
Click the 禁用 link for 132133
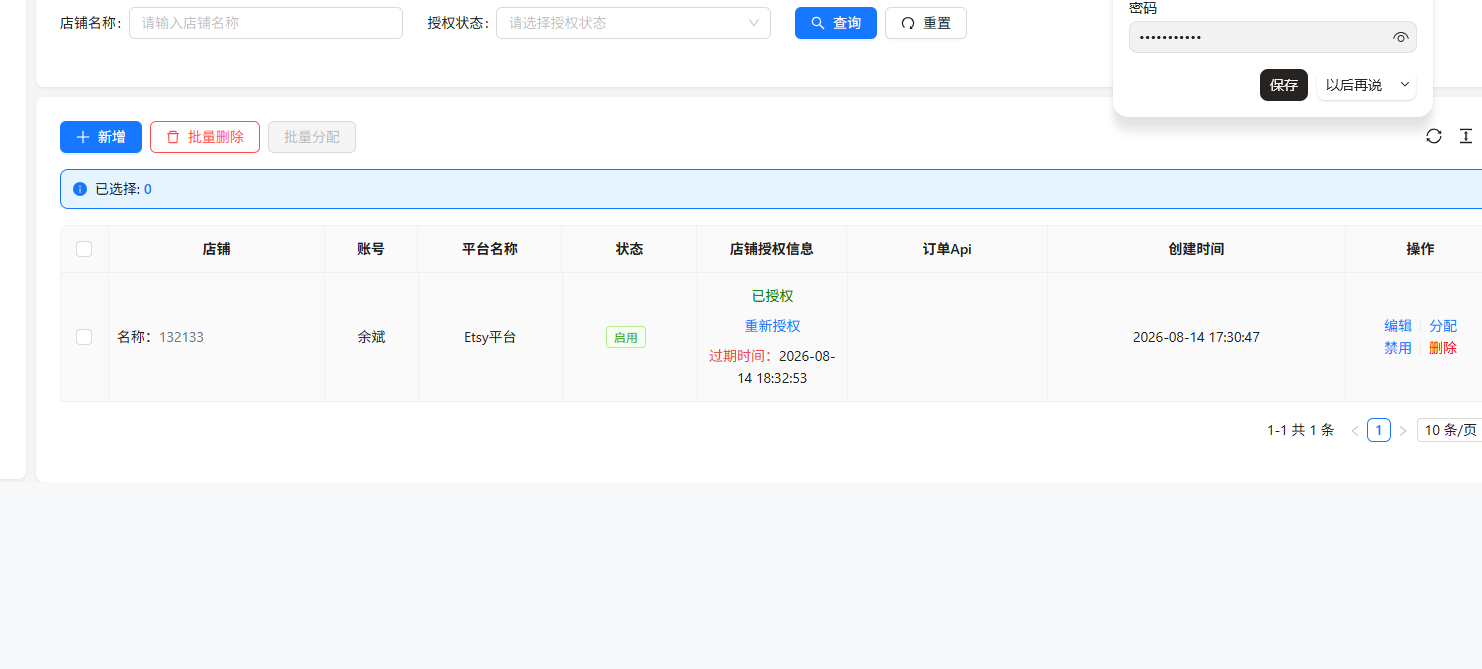pyautogui.click(x=1398, y=348)
